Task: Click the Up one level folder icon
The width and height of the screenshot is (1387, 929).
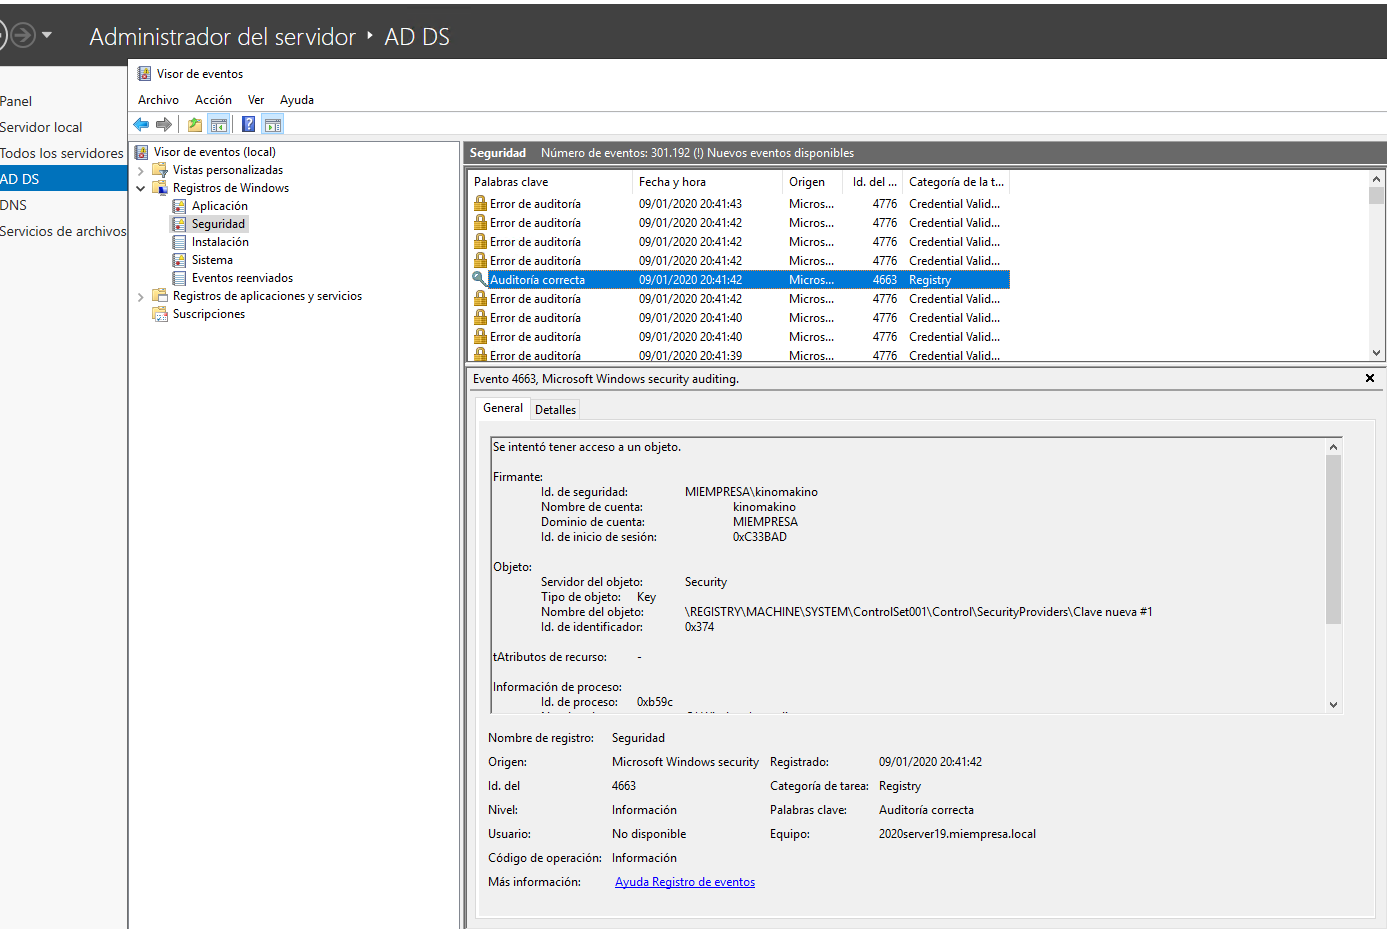Action: tap(195, 125)
